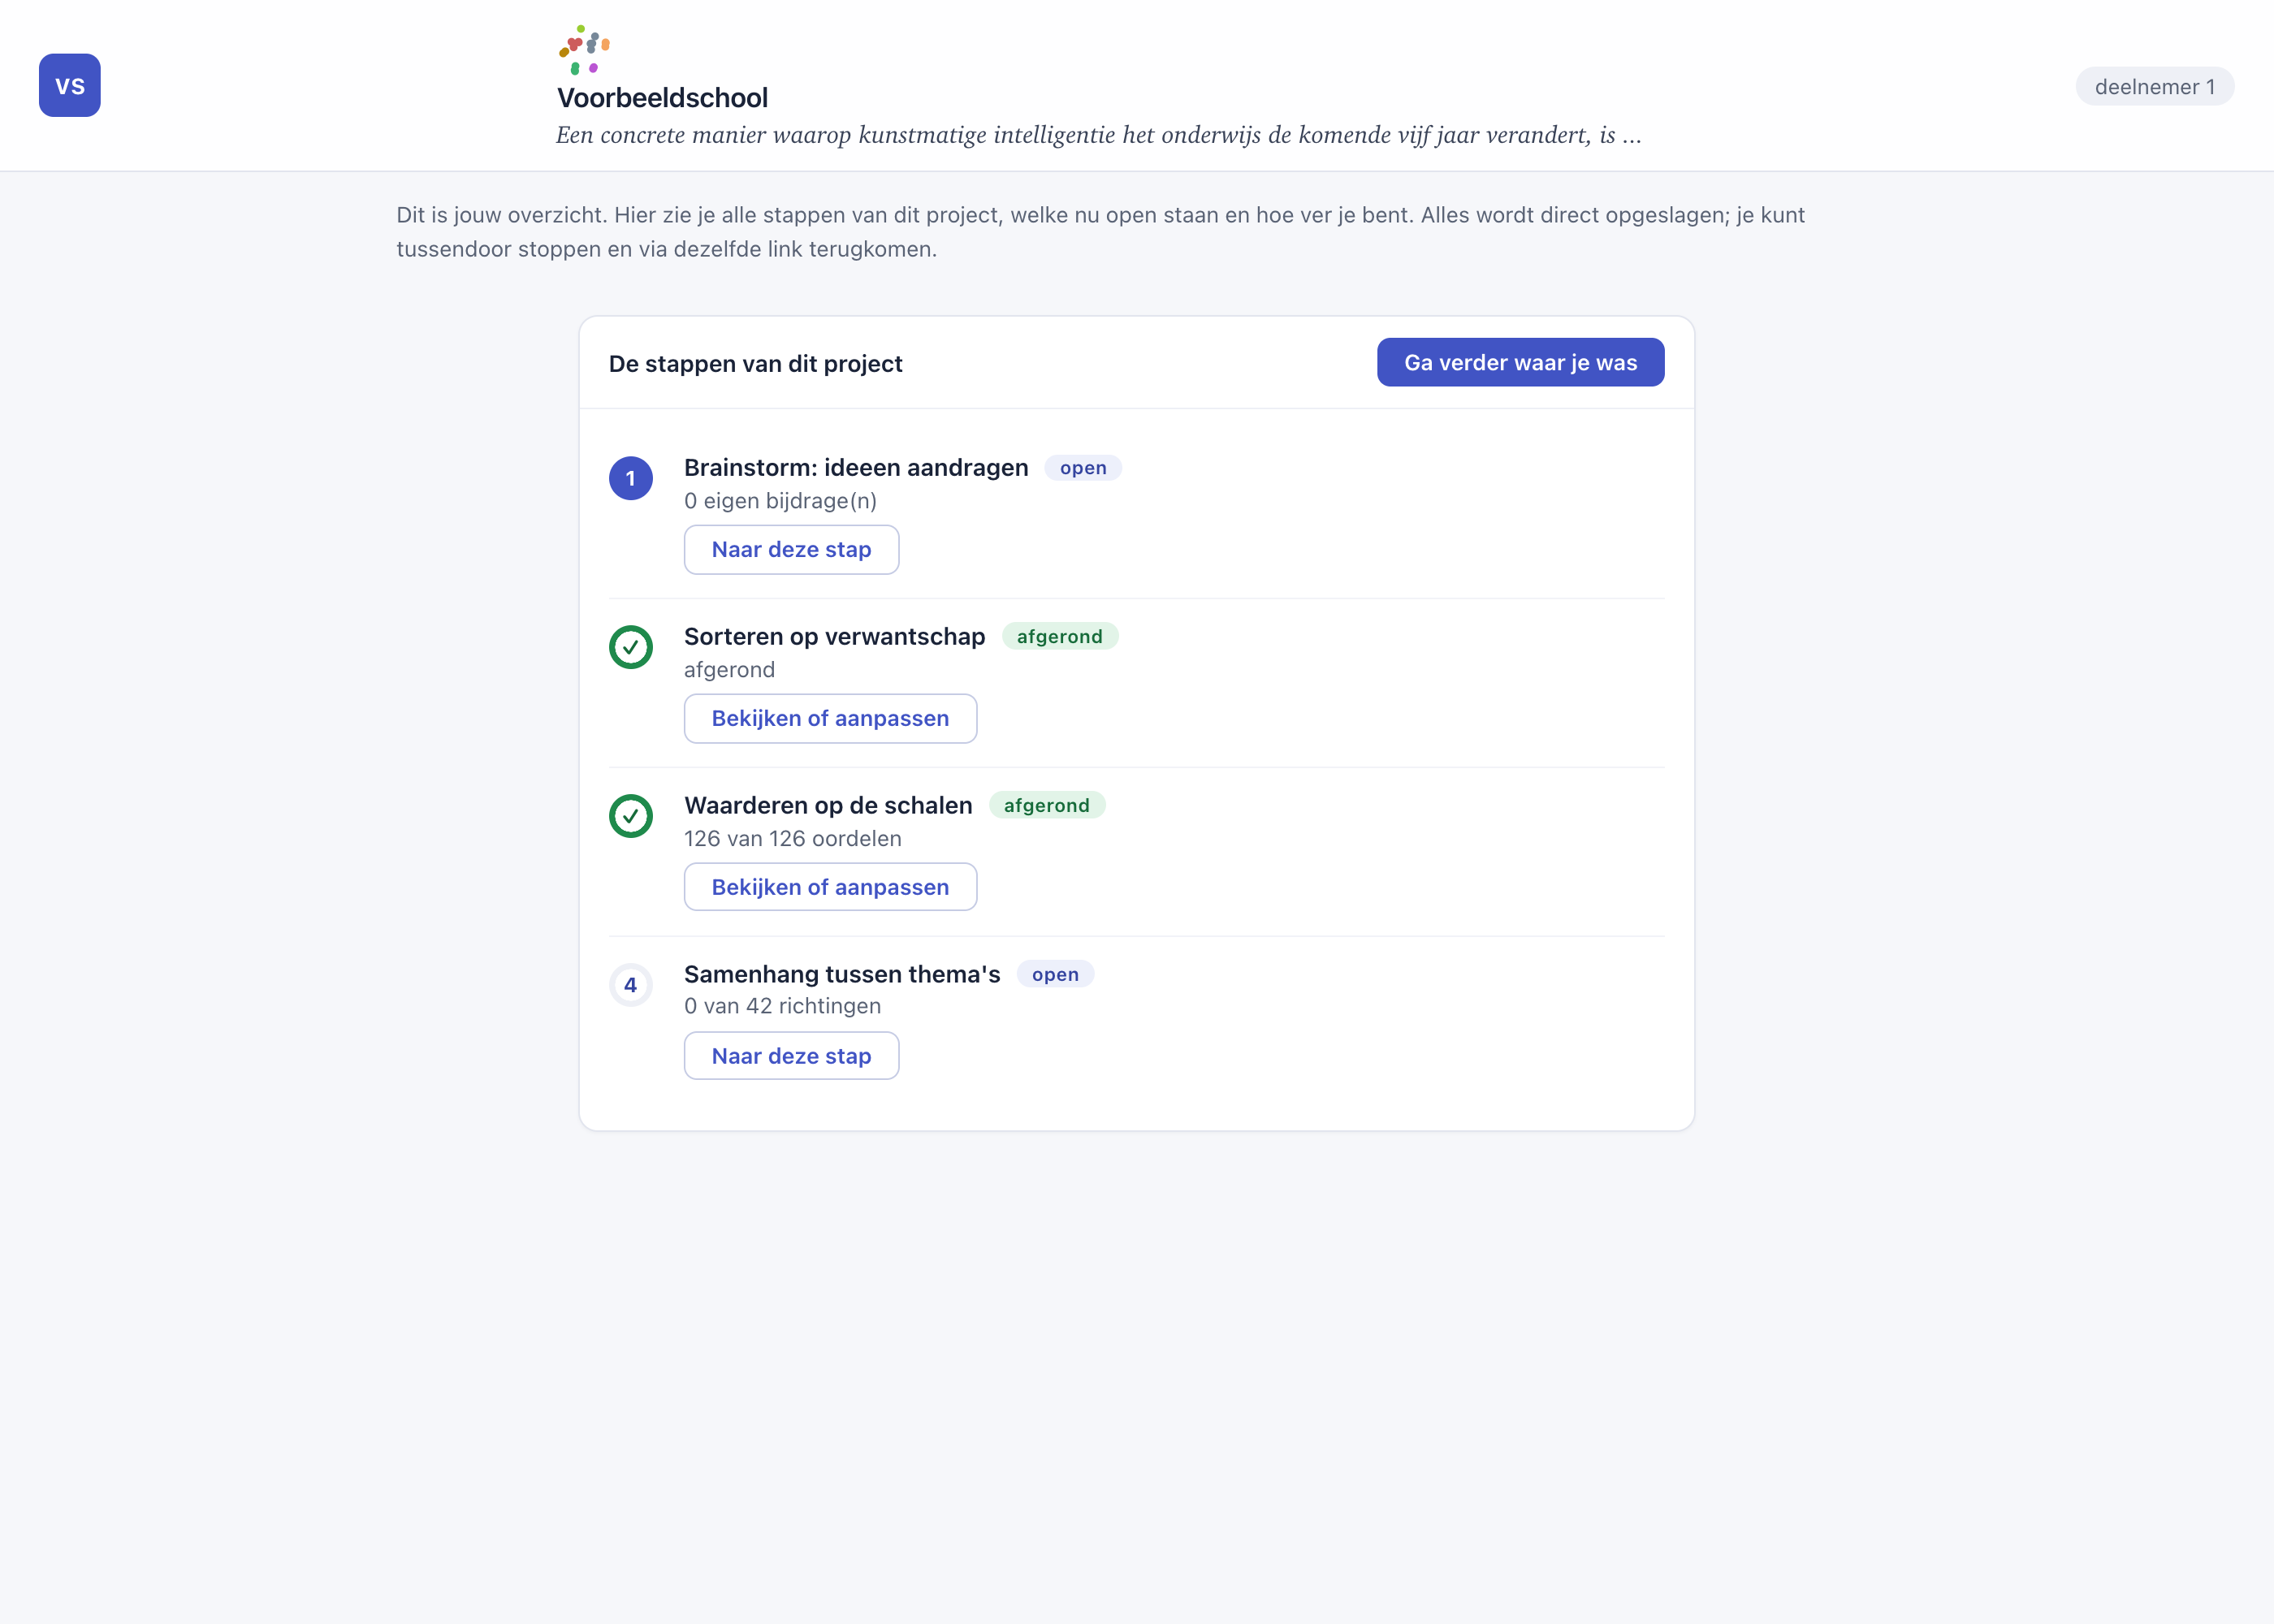Select the step 4 number circle

pos(631,985)
